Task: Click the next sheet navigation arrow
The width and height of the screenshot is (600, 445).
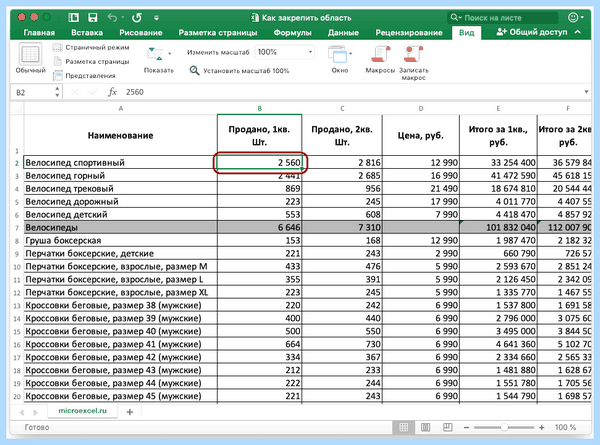Action: tap(36, 412)
